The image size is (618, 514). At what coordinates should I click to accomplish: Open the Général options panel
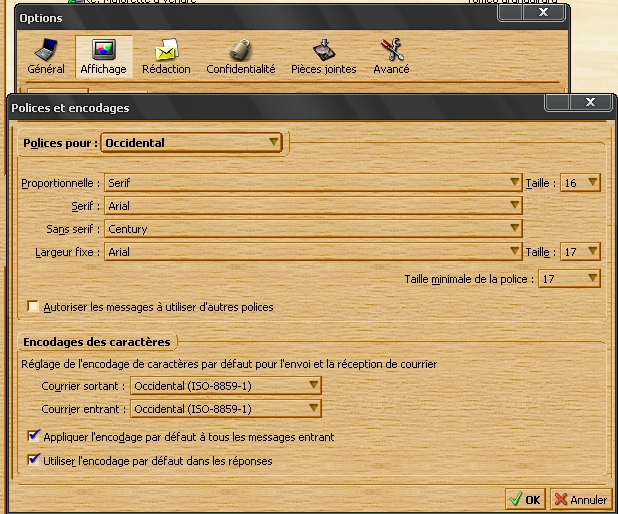point(46,56)
